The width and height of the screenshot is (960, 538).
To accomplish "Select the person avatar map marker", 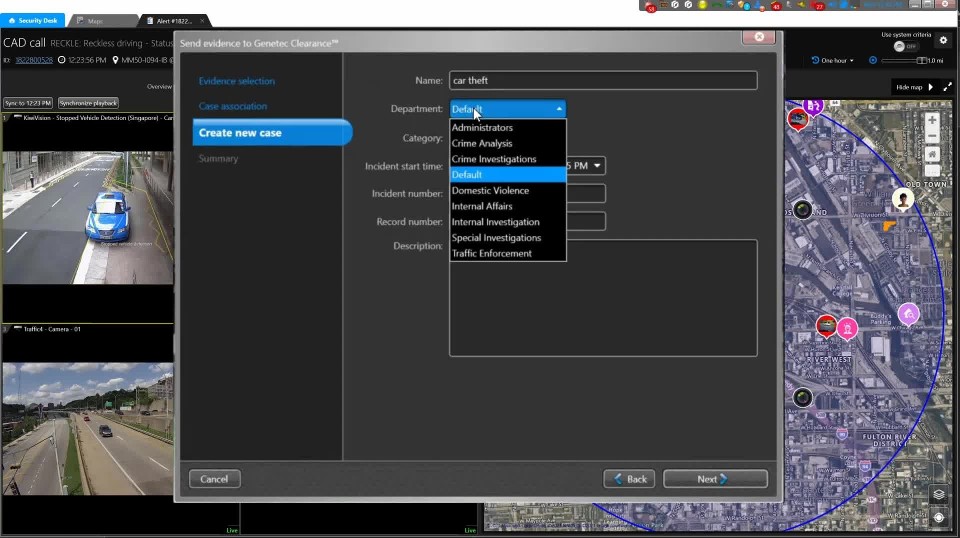I will [x=903, y=199].
